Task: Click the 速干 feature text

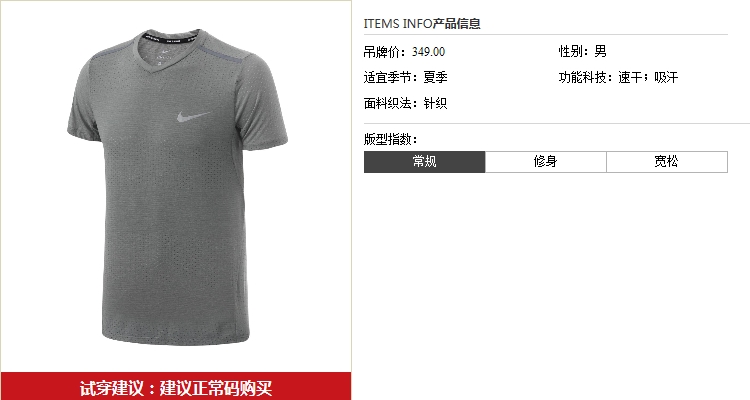Action: [630, 77]
